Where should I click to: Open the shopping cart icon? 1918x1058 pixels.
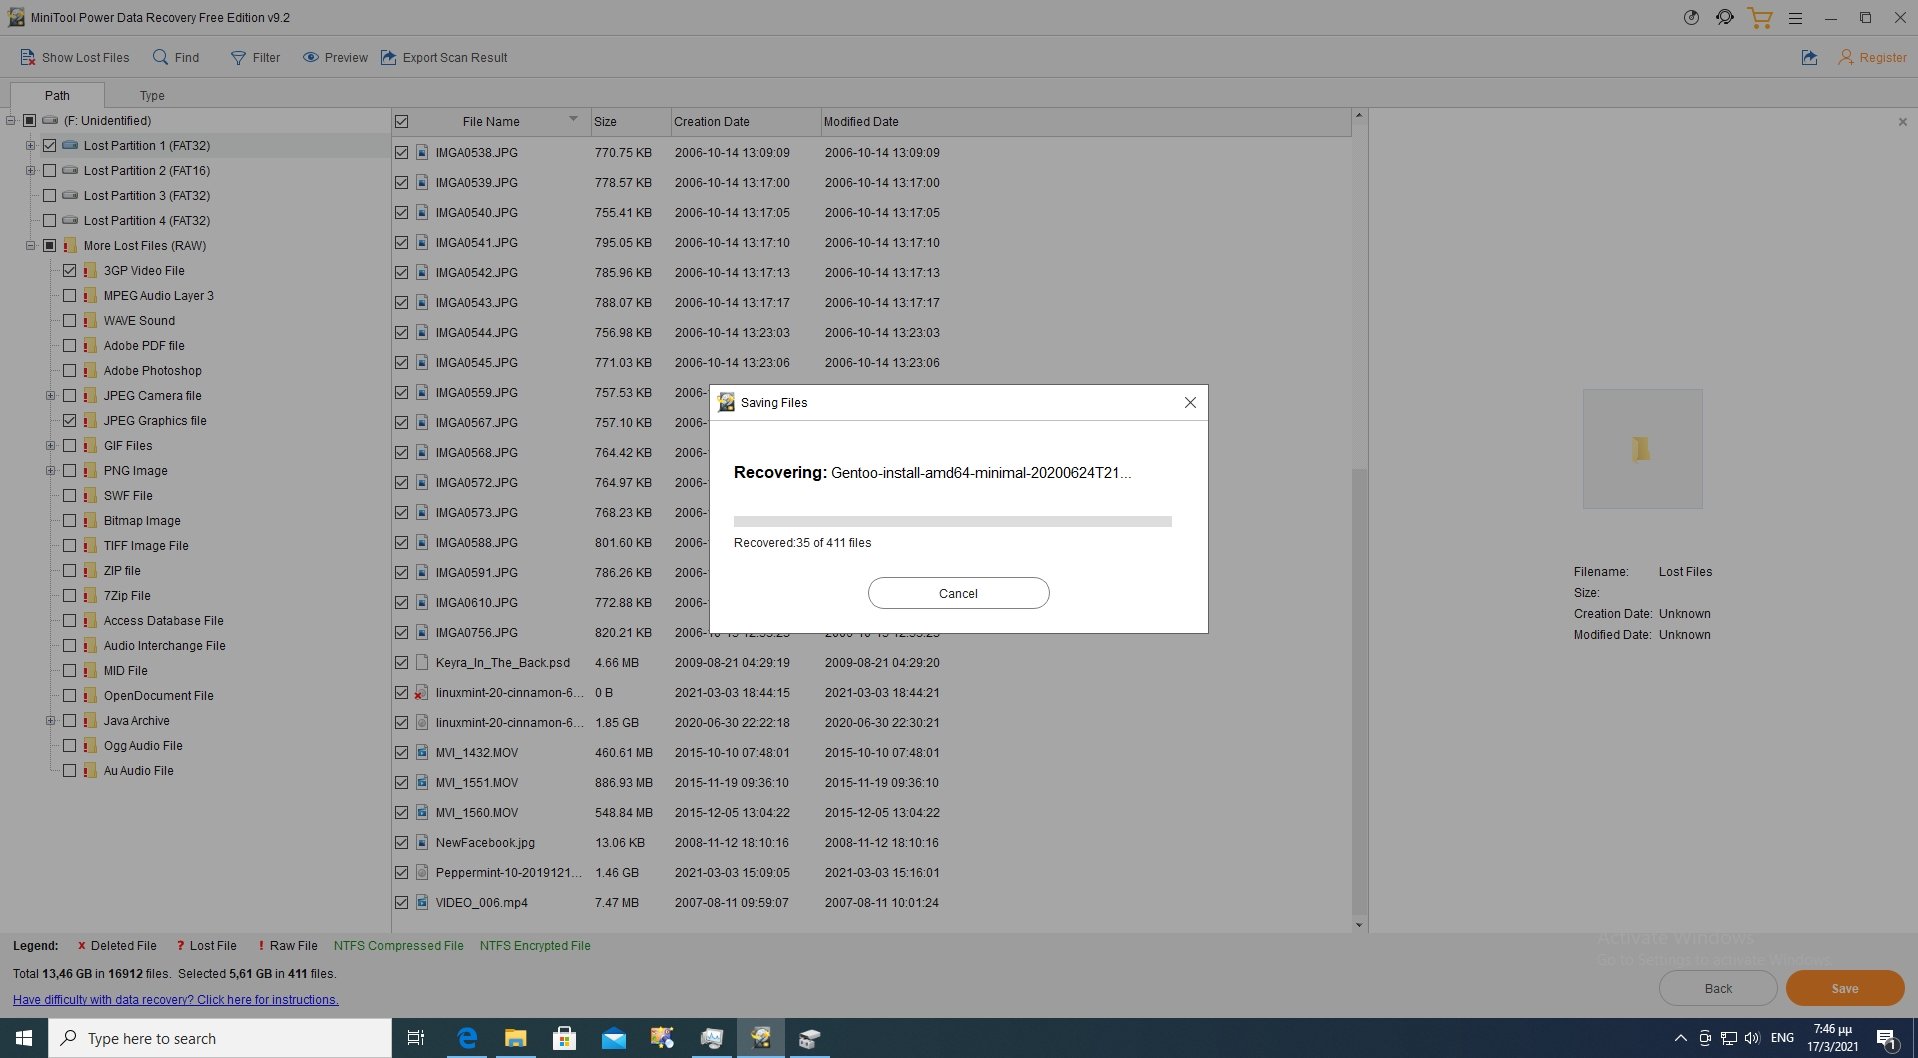(x=1759, y=17)
